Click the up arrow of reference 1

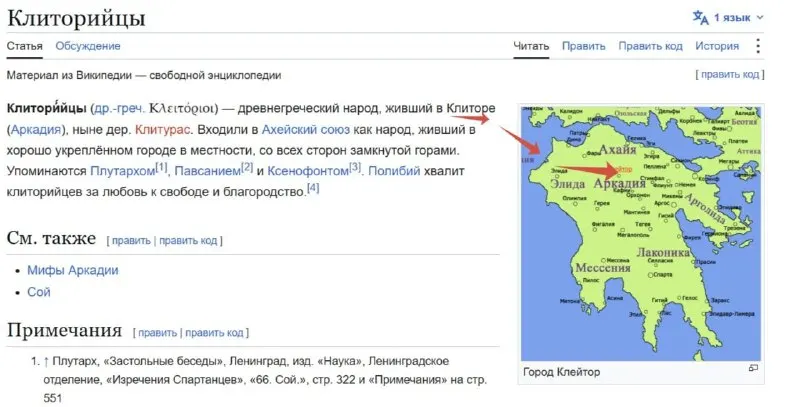46,362
